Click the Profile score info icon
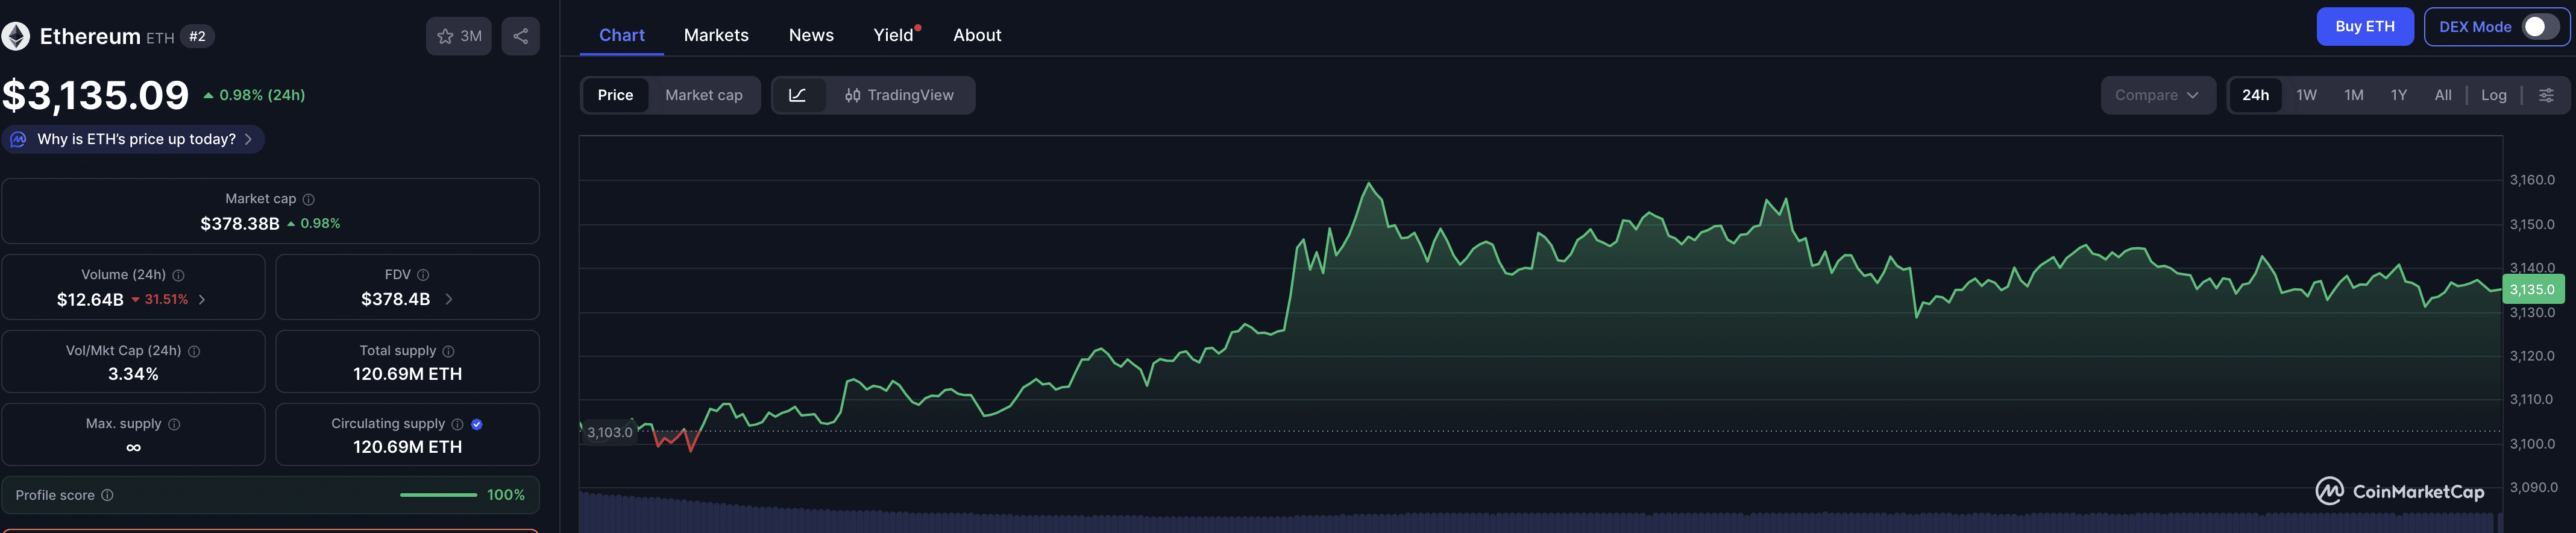 coord(108,495)
